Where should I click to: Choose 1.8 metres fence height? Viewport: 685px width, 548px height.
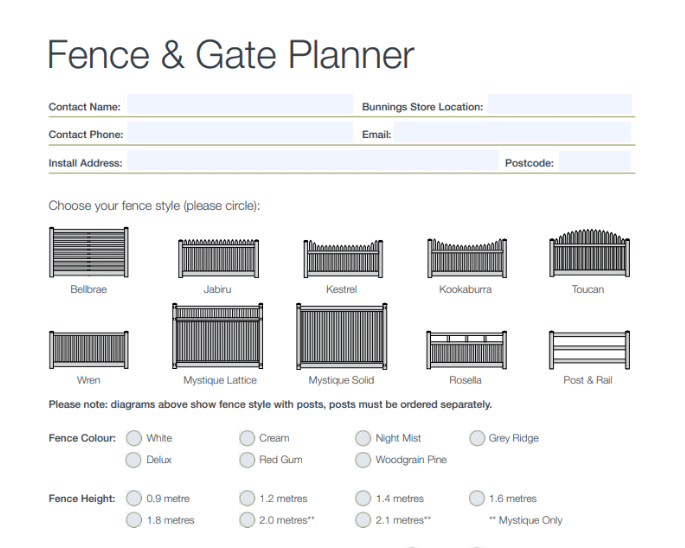click(x=133, y=520)
